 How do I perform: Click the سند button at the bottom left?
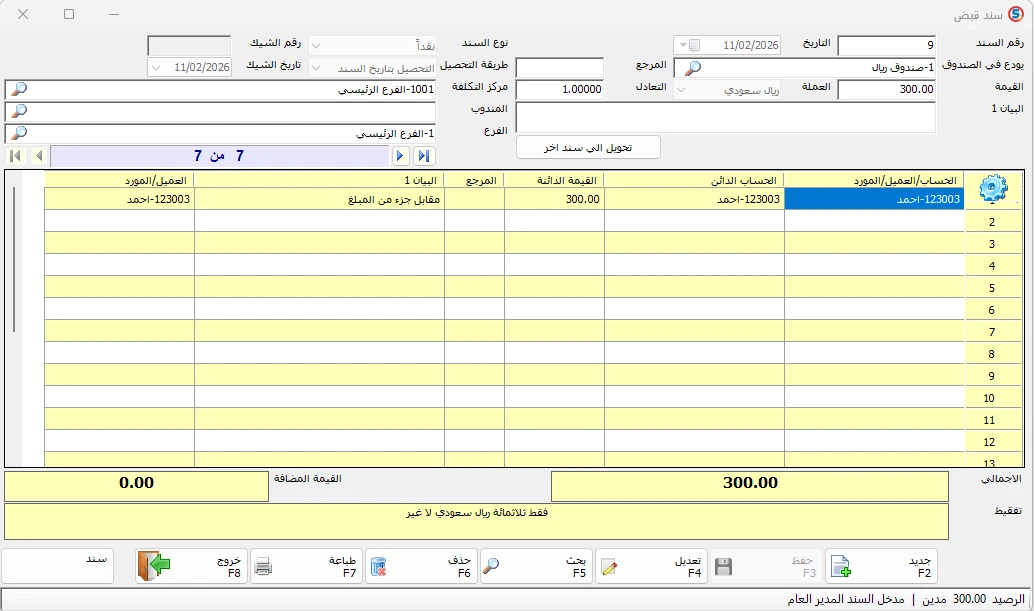(58, 566)
